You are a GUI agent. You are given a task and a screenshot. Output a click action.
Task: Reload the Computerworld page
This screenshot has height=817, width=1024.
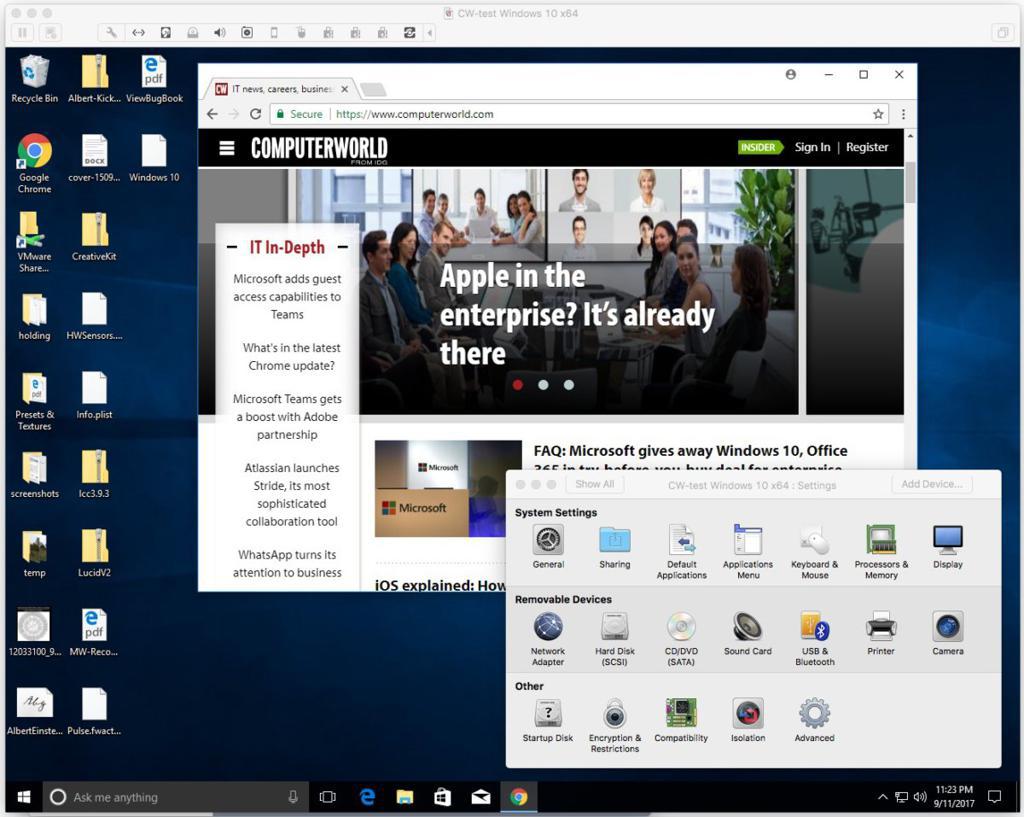click(x=255, y=114)
